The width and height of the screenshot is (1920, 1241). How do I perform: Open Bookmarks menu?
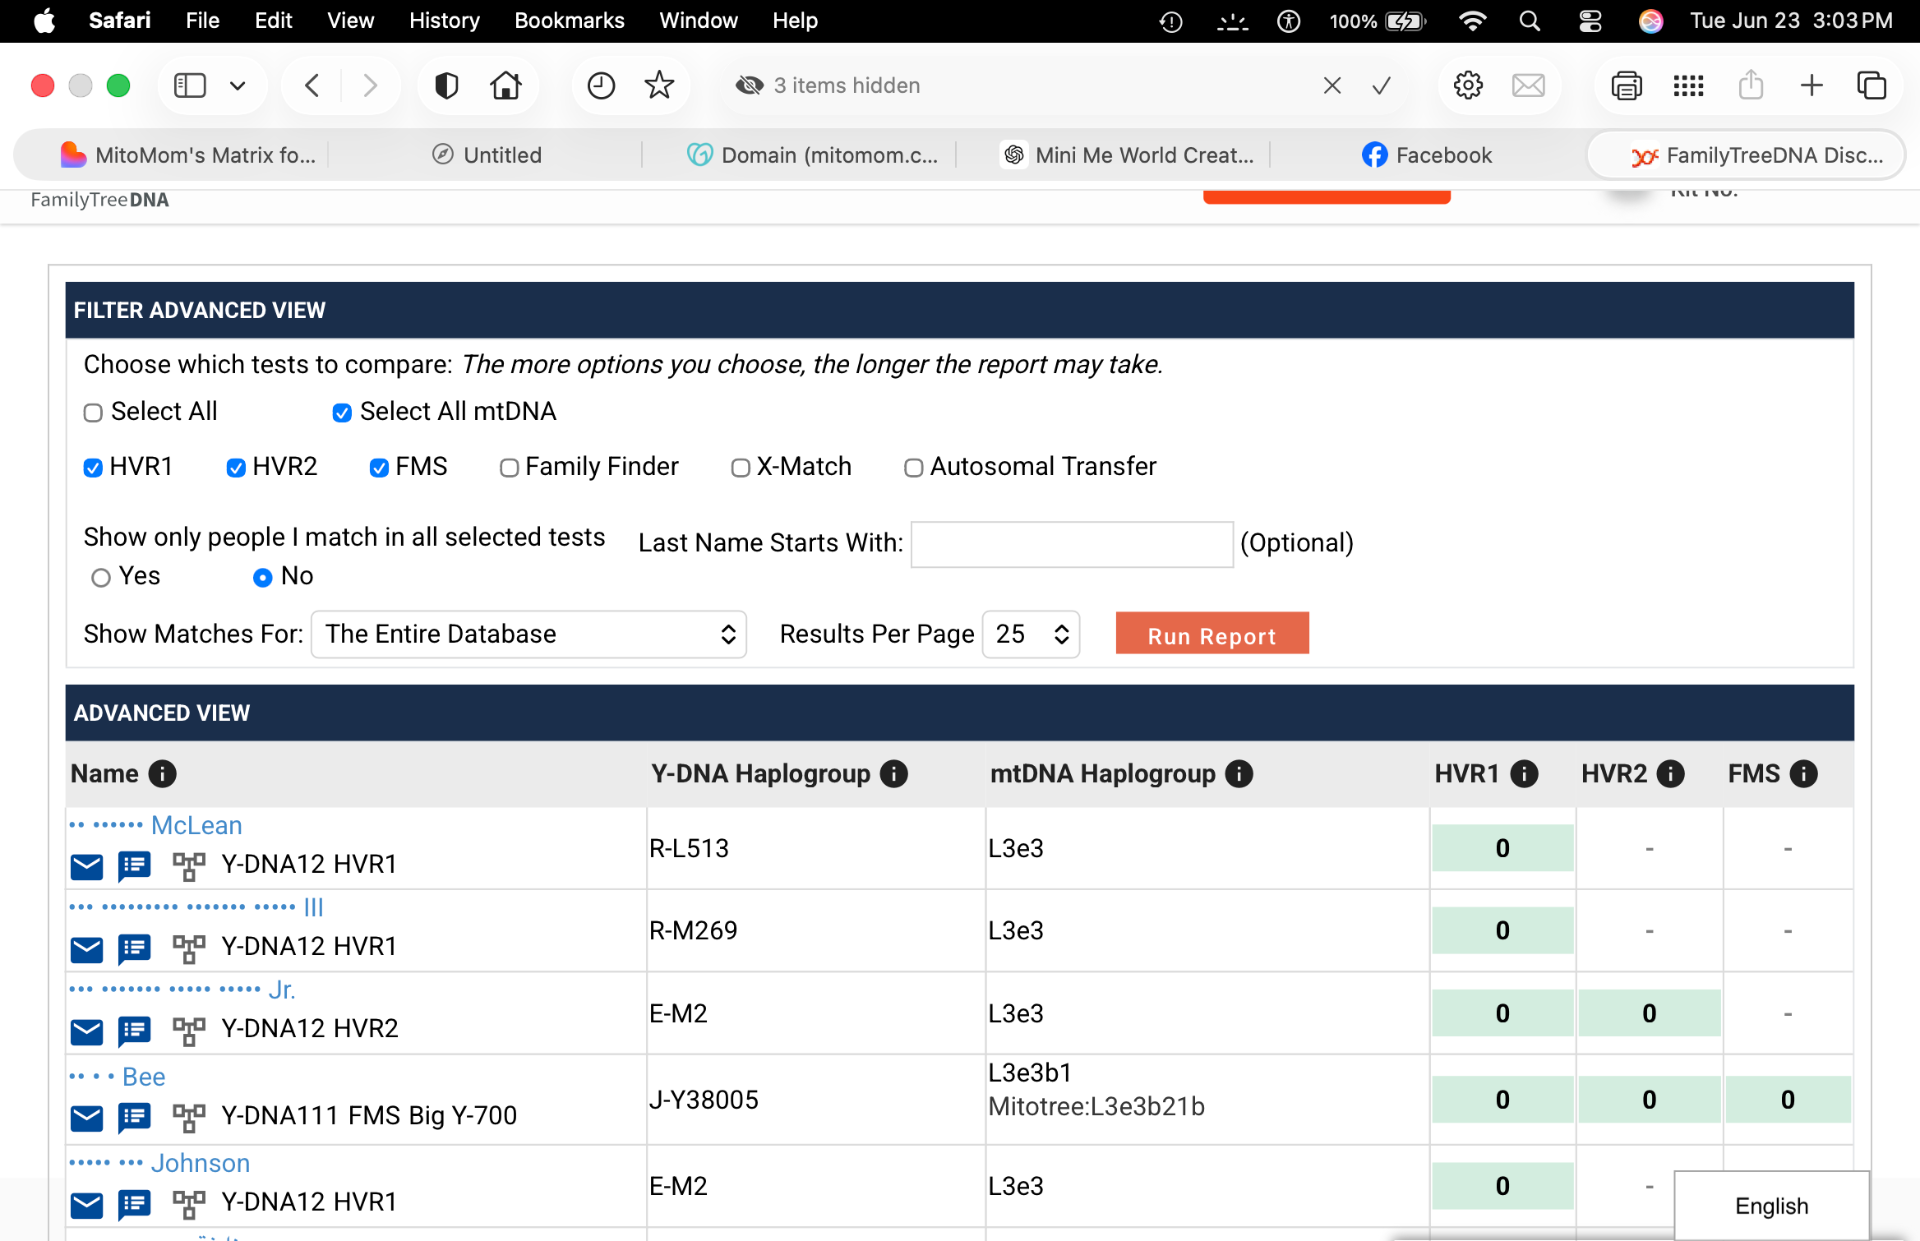point(569,21)
